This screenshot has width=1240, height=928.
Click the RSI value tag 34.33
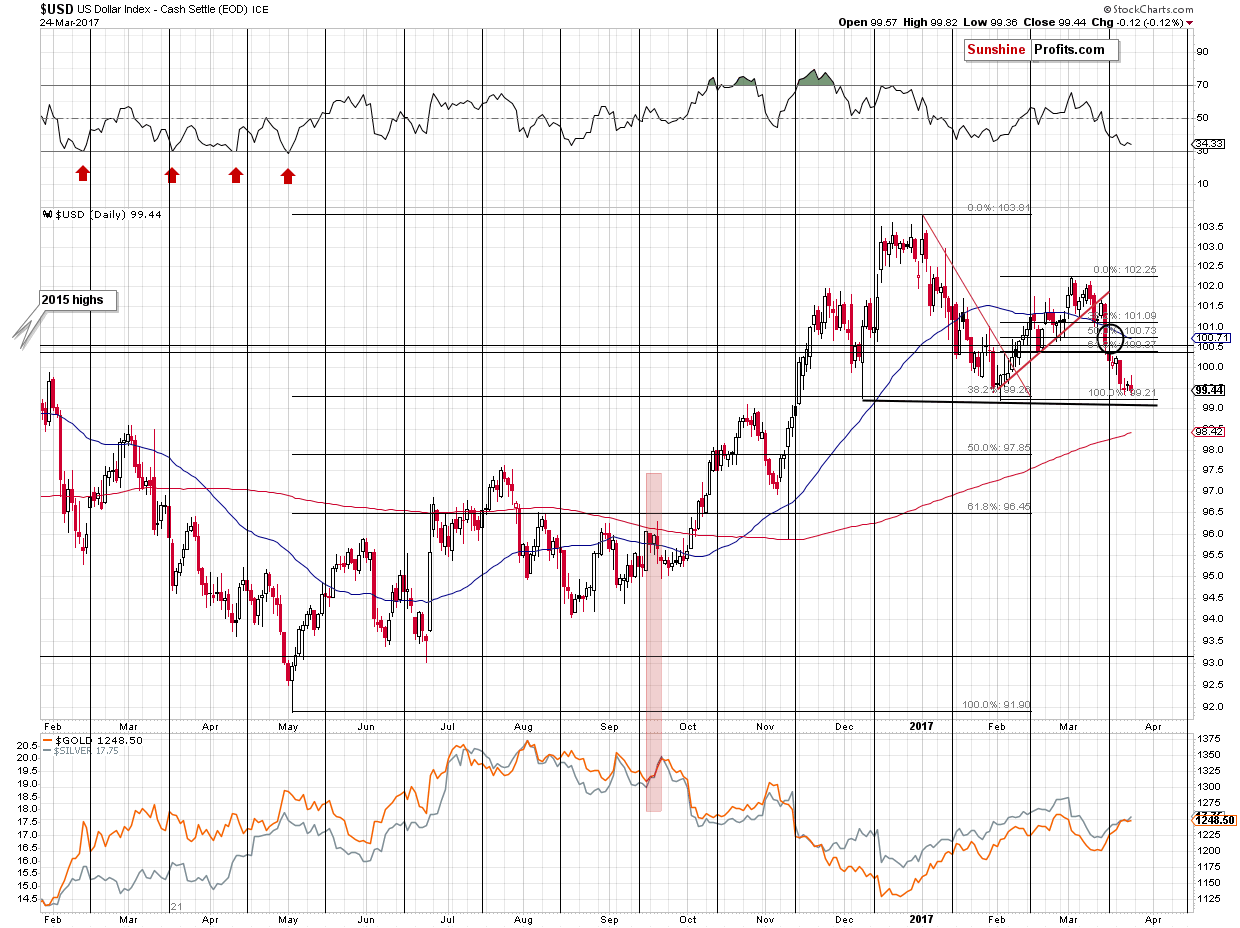(1210, 146)
